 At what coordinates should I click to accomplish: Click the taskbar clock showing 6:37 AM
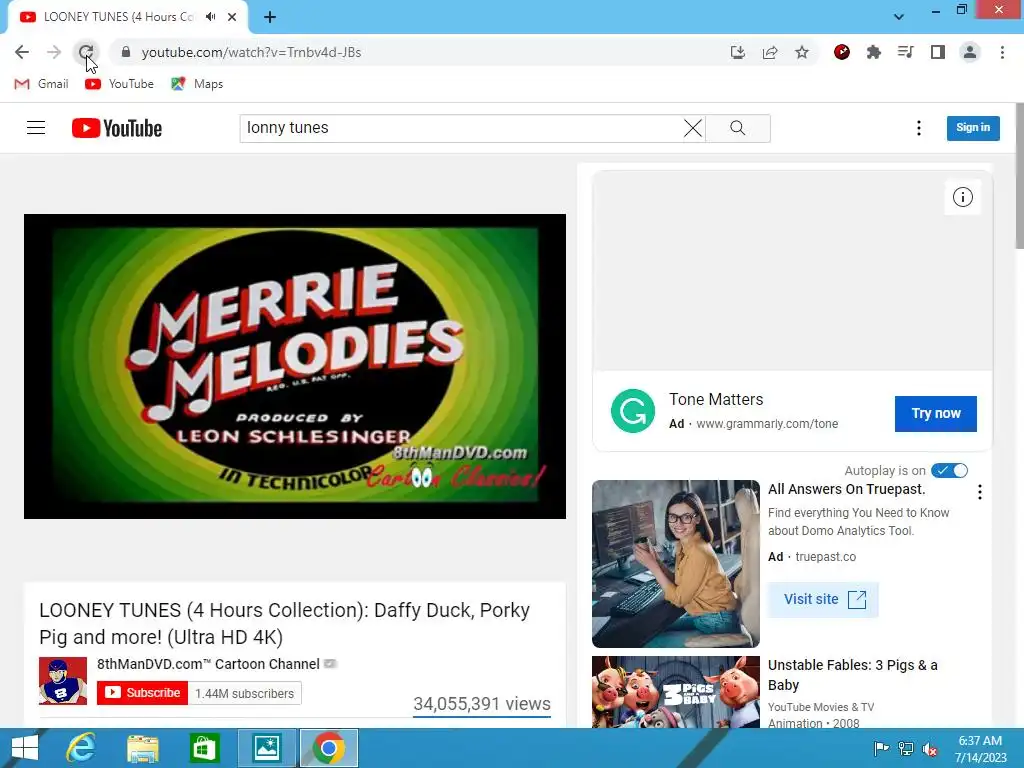[x=980, y=749]
